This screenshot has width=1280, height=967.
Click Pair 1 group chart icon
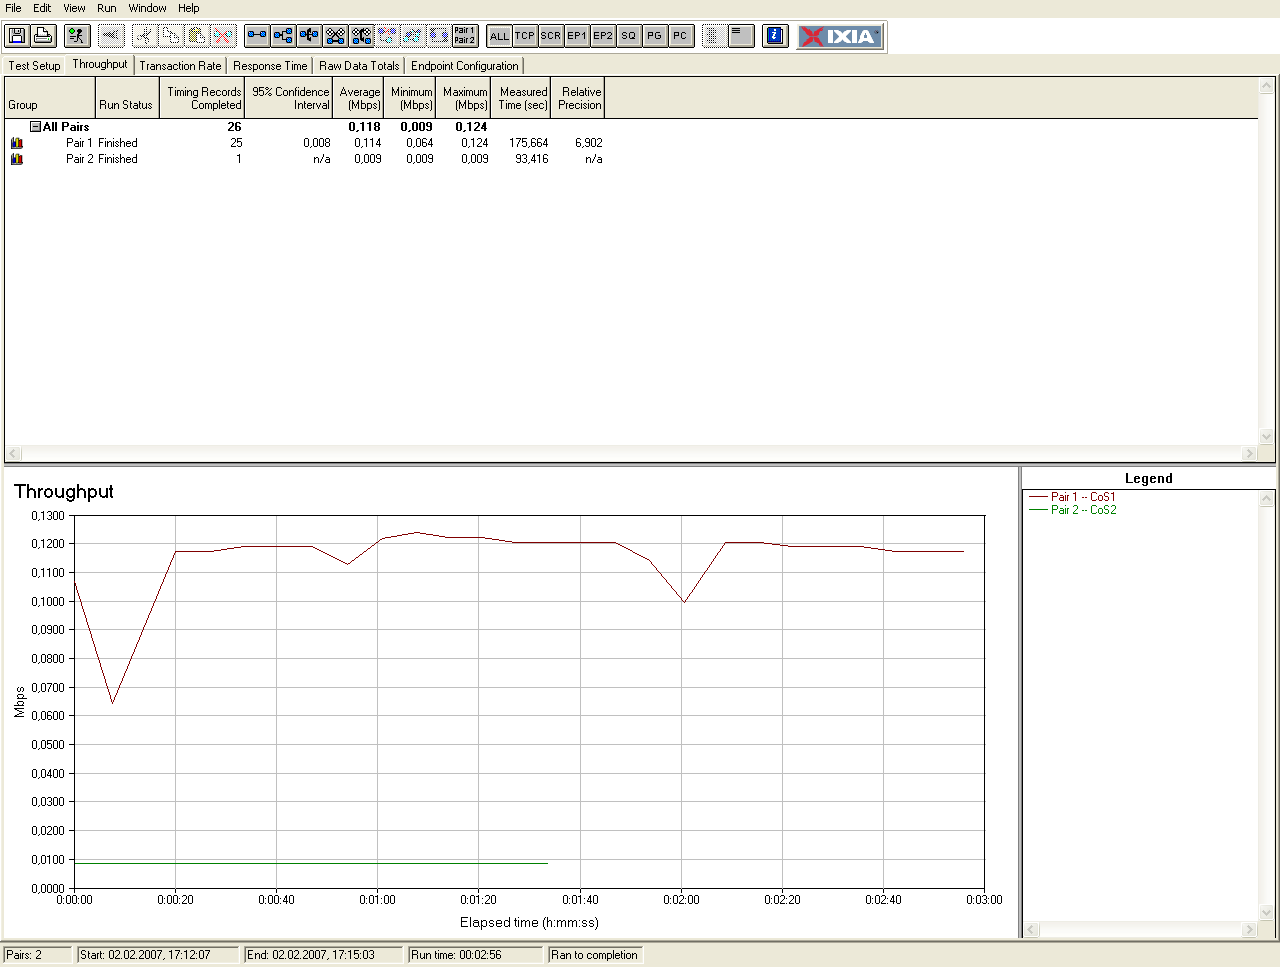tap(16, 143)
